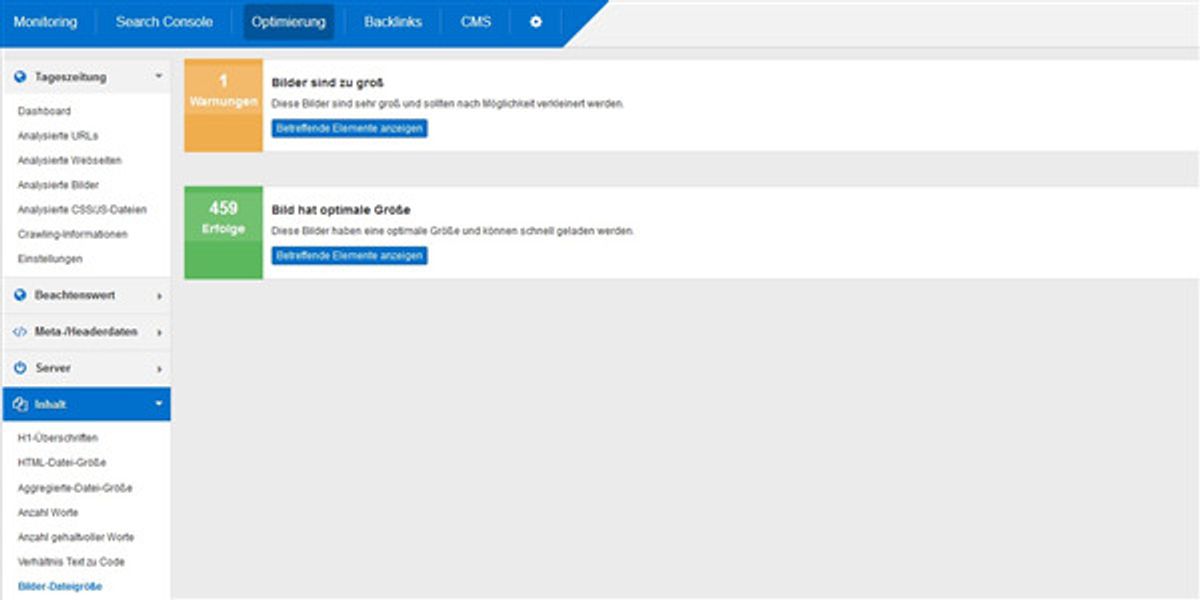The image size is (1200, 600).
Task: Show affected elements for 'Bild hat optimale Größe'
Action: point(350,256)
